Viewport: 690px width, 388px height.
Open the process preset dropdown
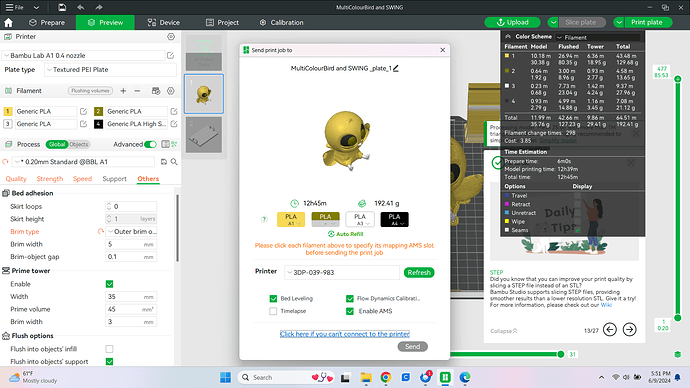tap(83, 162)
